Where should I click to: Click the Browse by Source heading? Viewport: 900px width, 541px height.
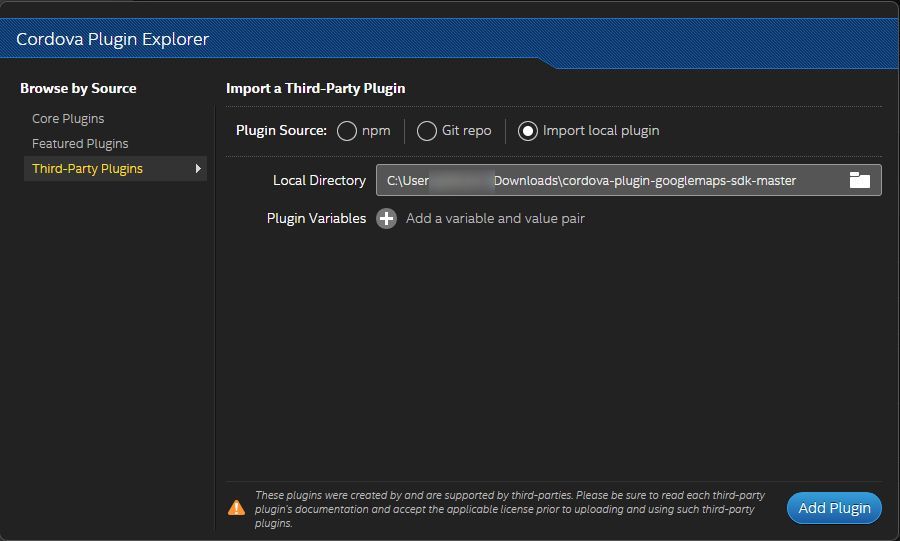78,88
